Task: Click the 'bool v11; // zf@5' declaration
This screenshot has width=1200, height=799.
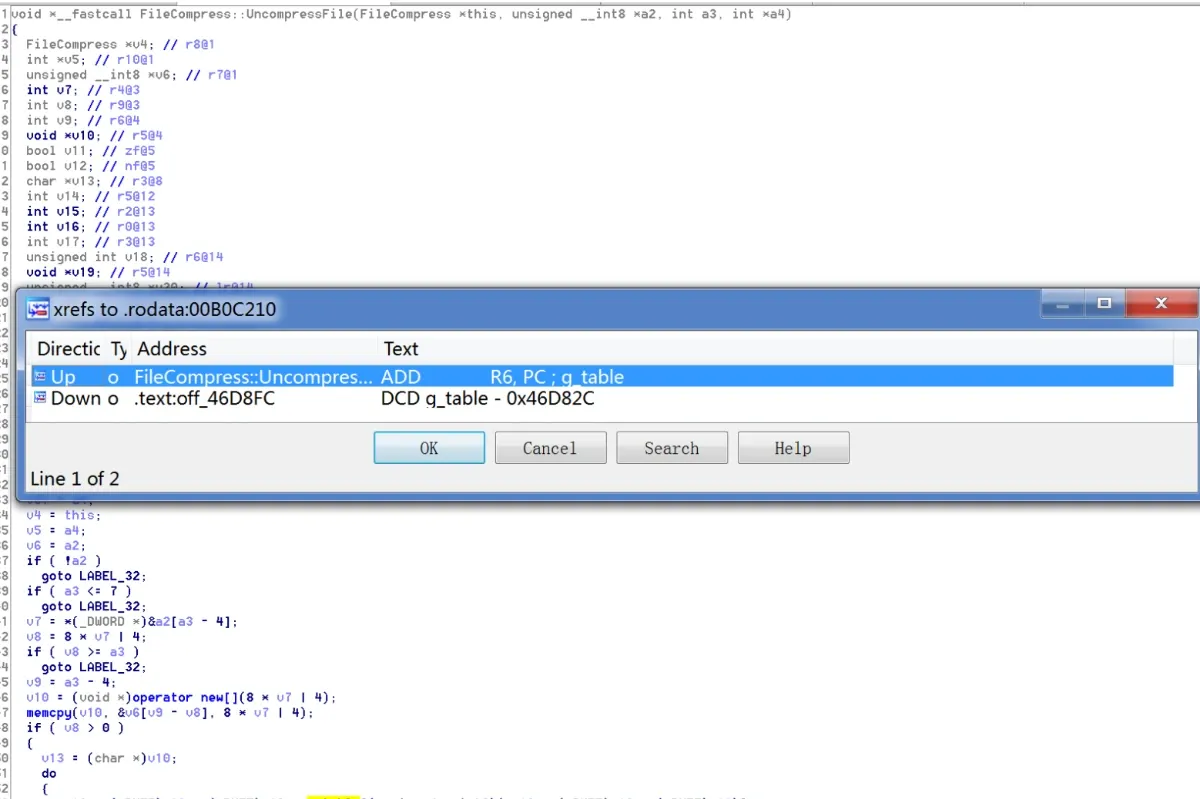Action: pos(90,151)
